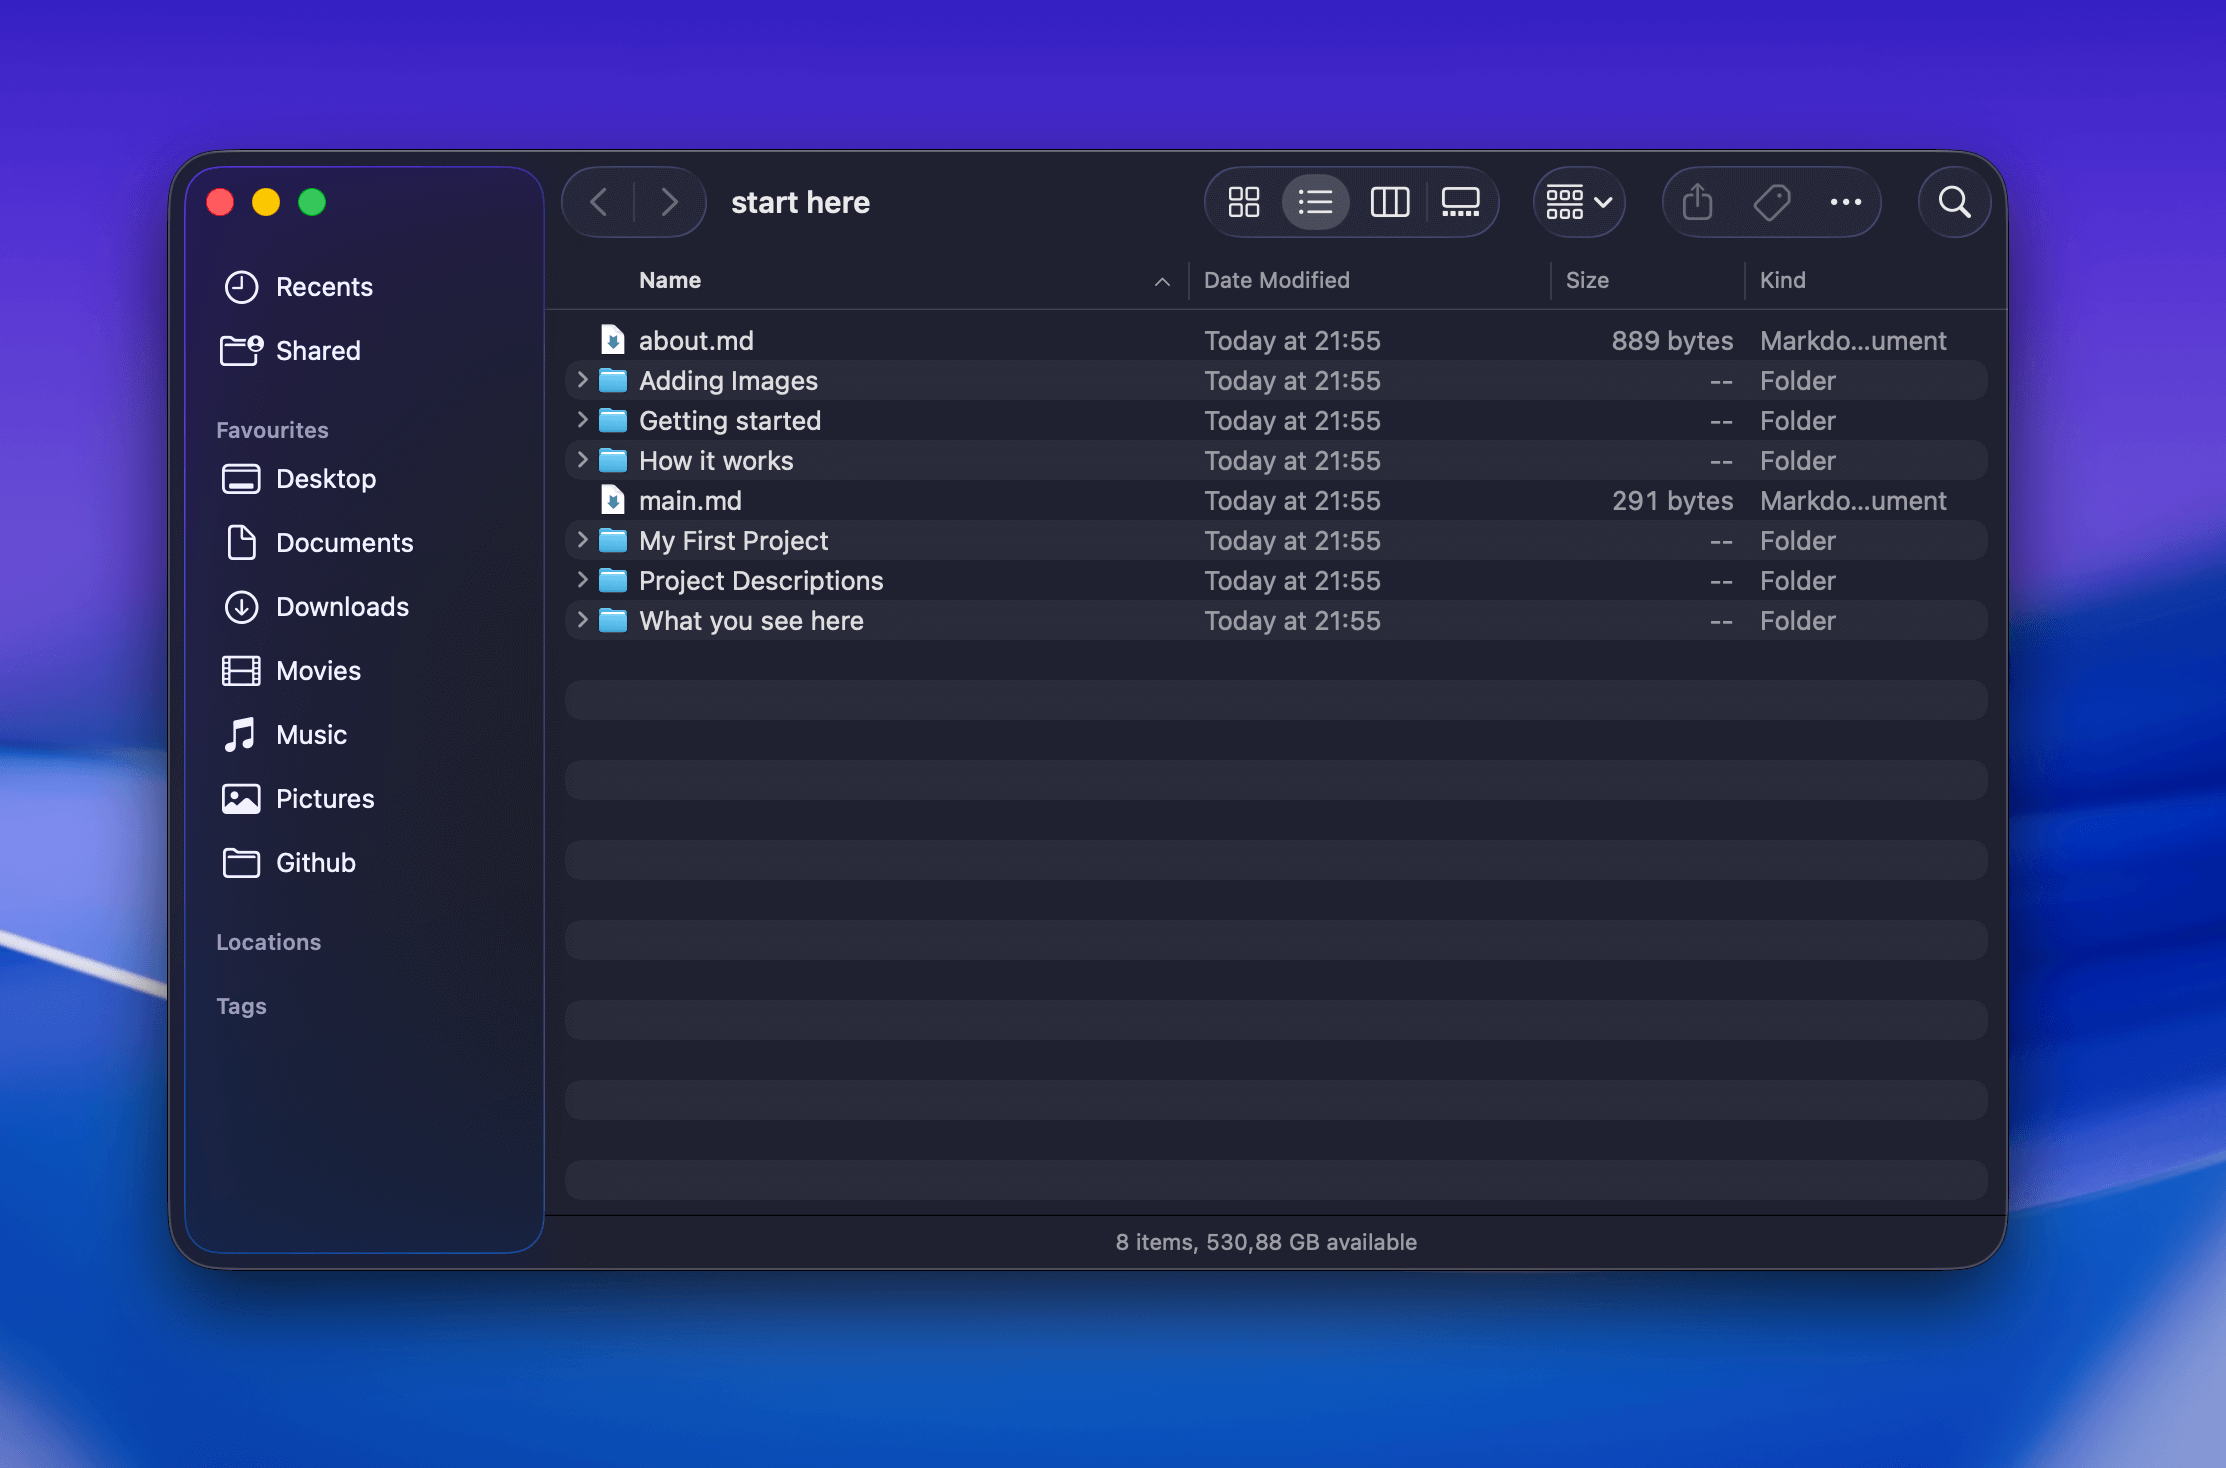Switch to gallery view
The height and width of the screenshot is (1468, 2226).
pyautogui.click(x=1460, y=202)
